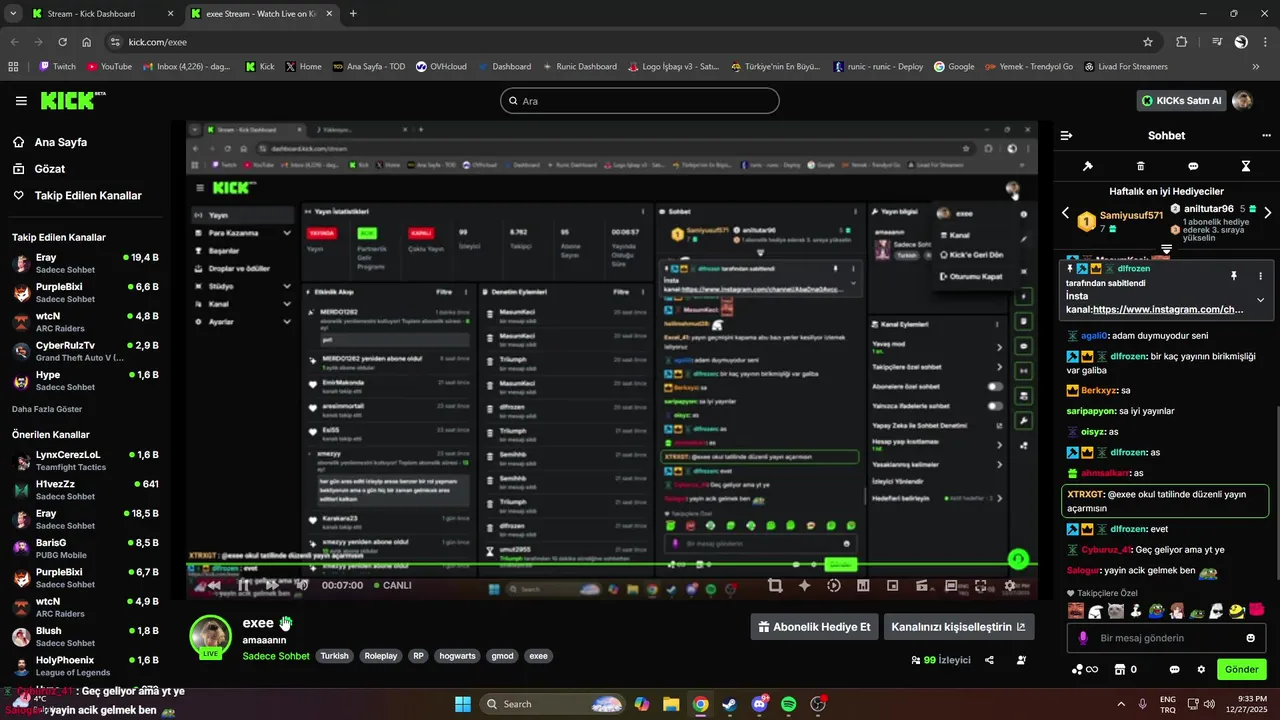Open the profile avatar in top bar
Screen dimensions: 1280x720
[x=1243, y=100]
